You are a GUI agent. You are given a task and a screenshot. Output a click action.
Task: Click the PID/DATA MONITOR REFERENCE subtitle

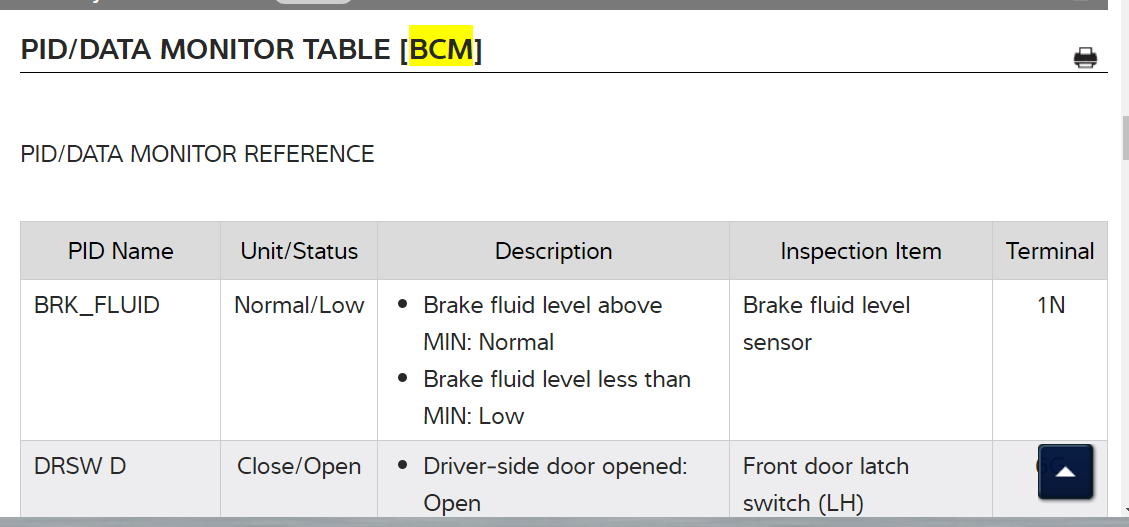pyautogui.click(x=197, y=155)
